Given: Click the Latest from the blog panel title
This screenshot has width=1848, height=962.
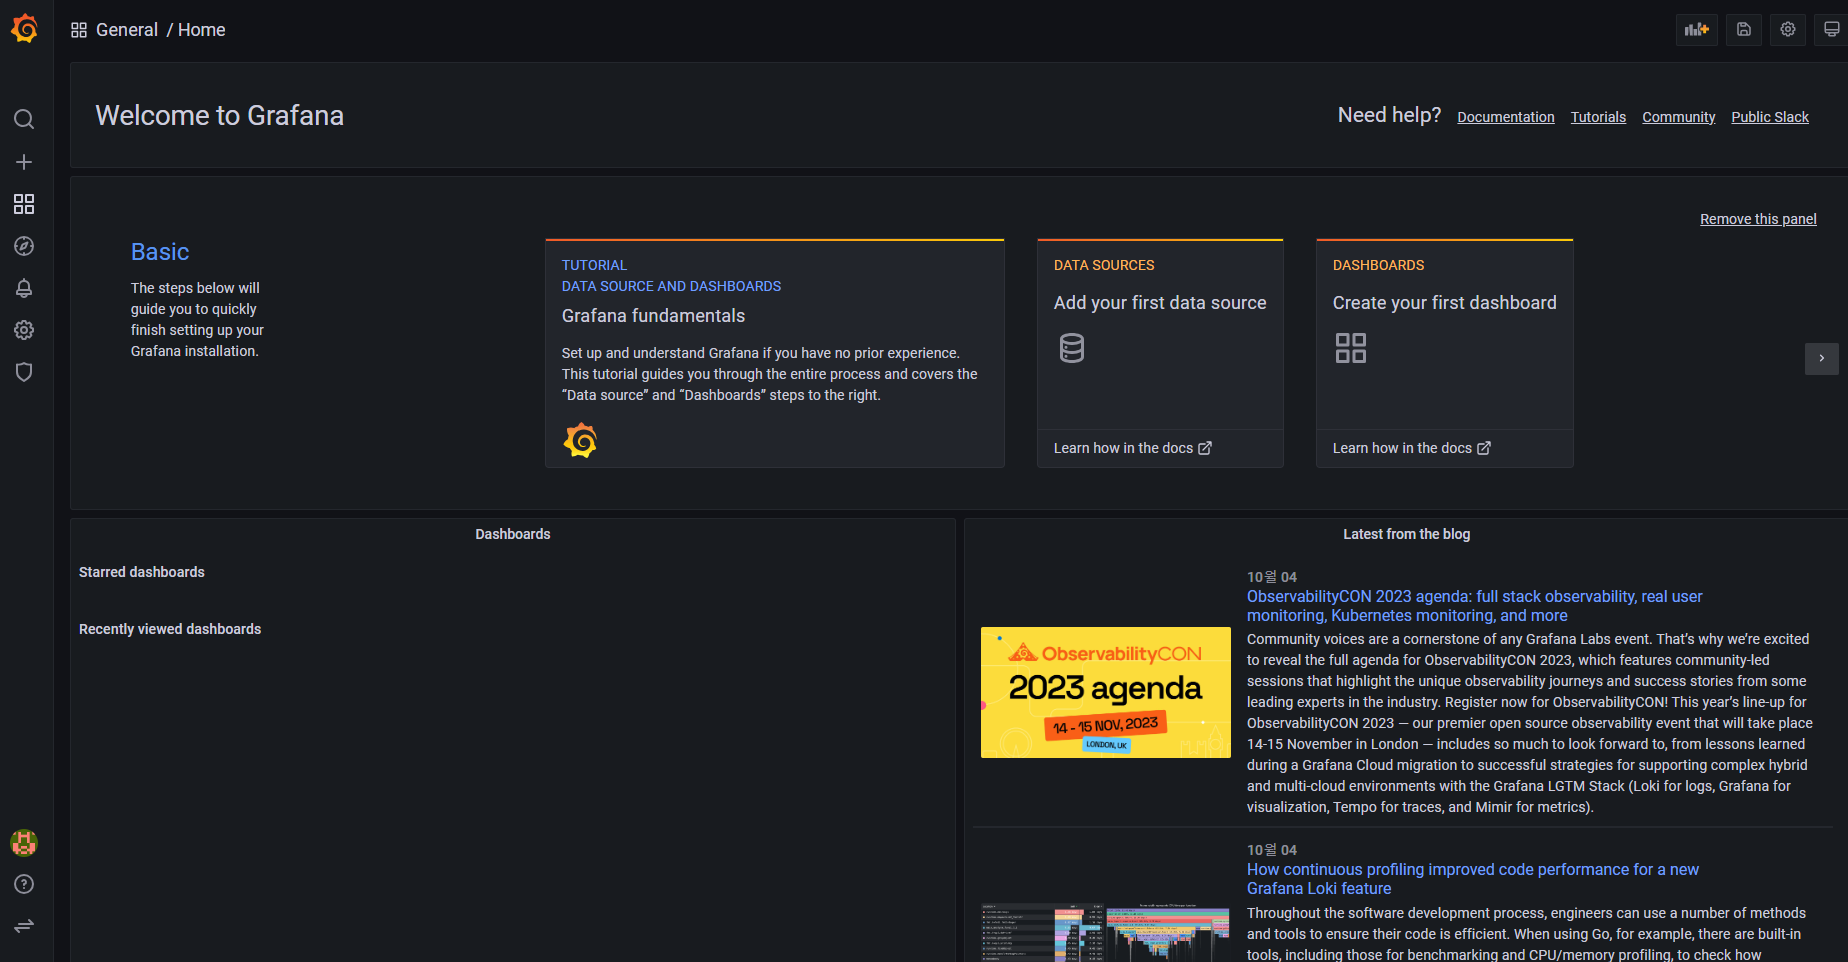Looking at the screenshot, I should [1406, 534].
